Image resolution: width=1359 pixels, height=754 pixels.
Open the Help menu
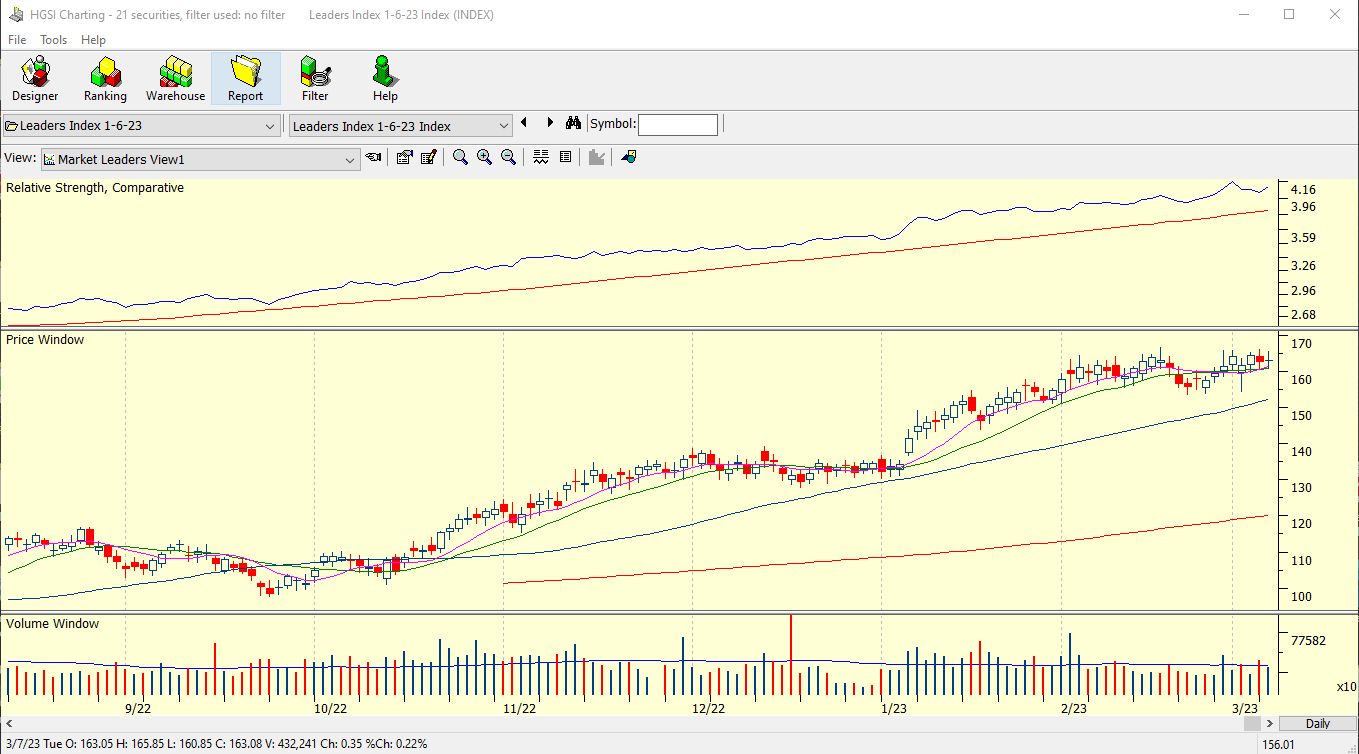click(93, 40)
